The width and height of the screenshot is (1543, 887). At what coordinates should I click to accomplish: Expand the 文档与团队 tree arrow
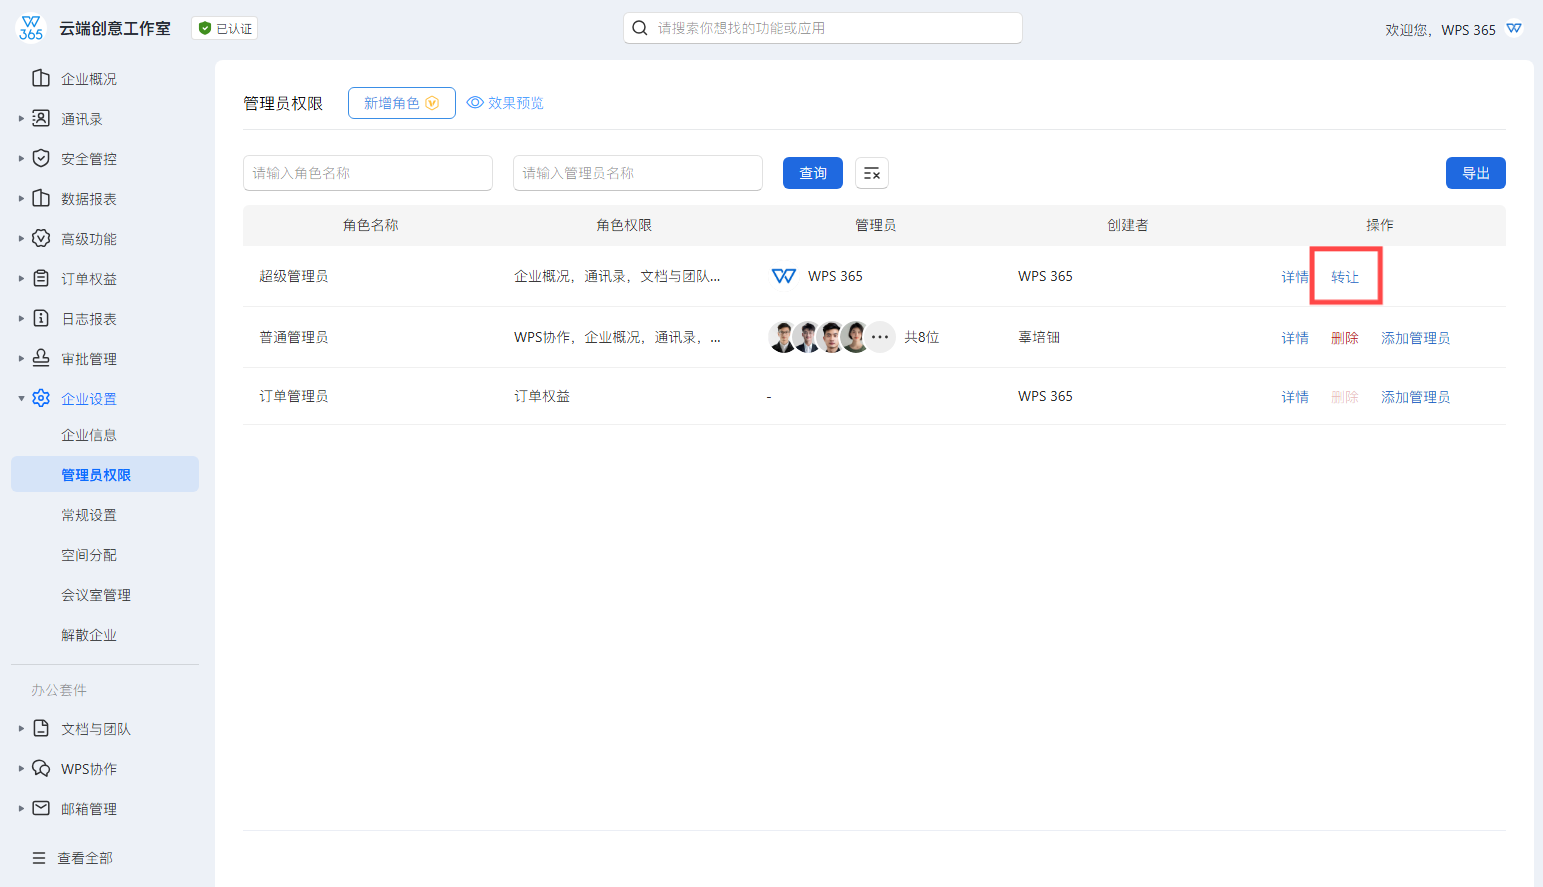pos(21,729)
